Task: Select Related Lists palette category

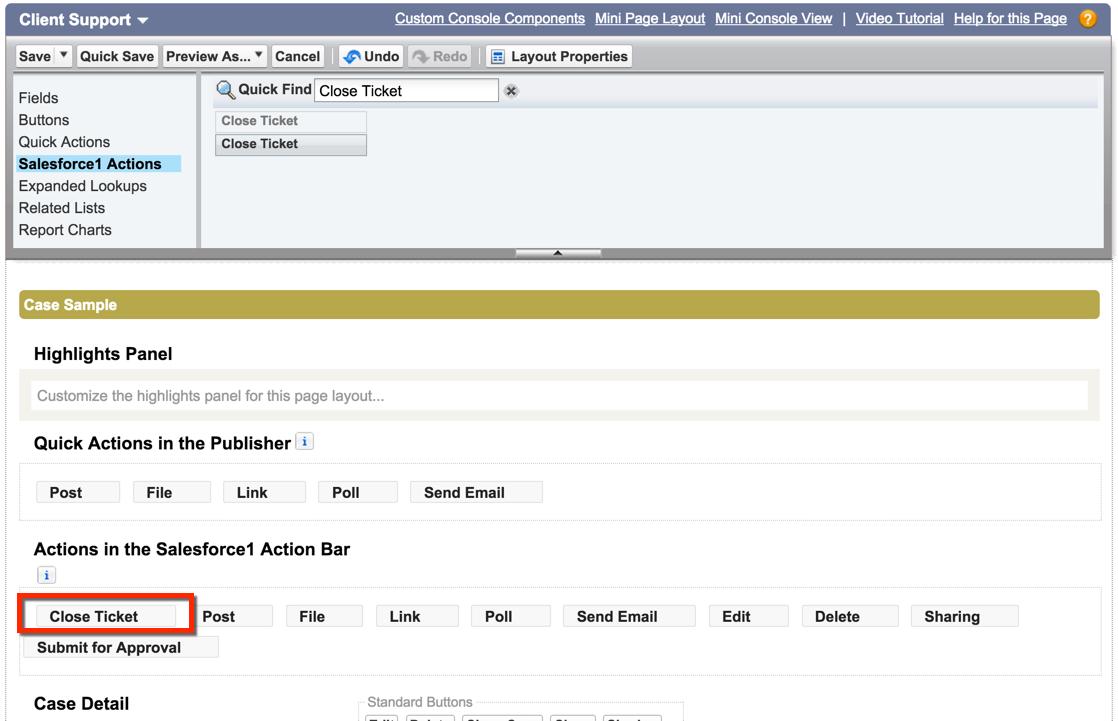Action: click(62, 208)
